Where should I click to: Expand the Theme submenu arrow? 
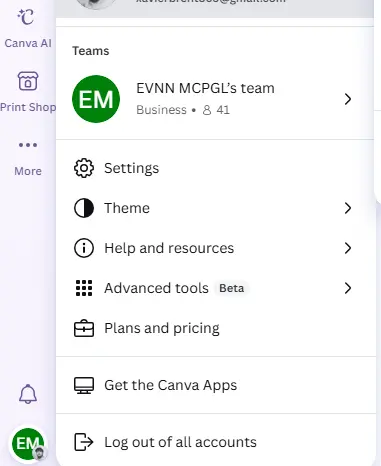(x=348, y=208)
